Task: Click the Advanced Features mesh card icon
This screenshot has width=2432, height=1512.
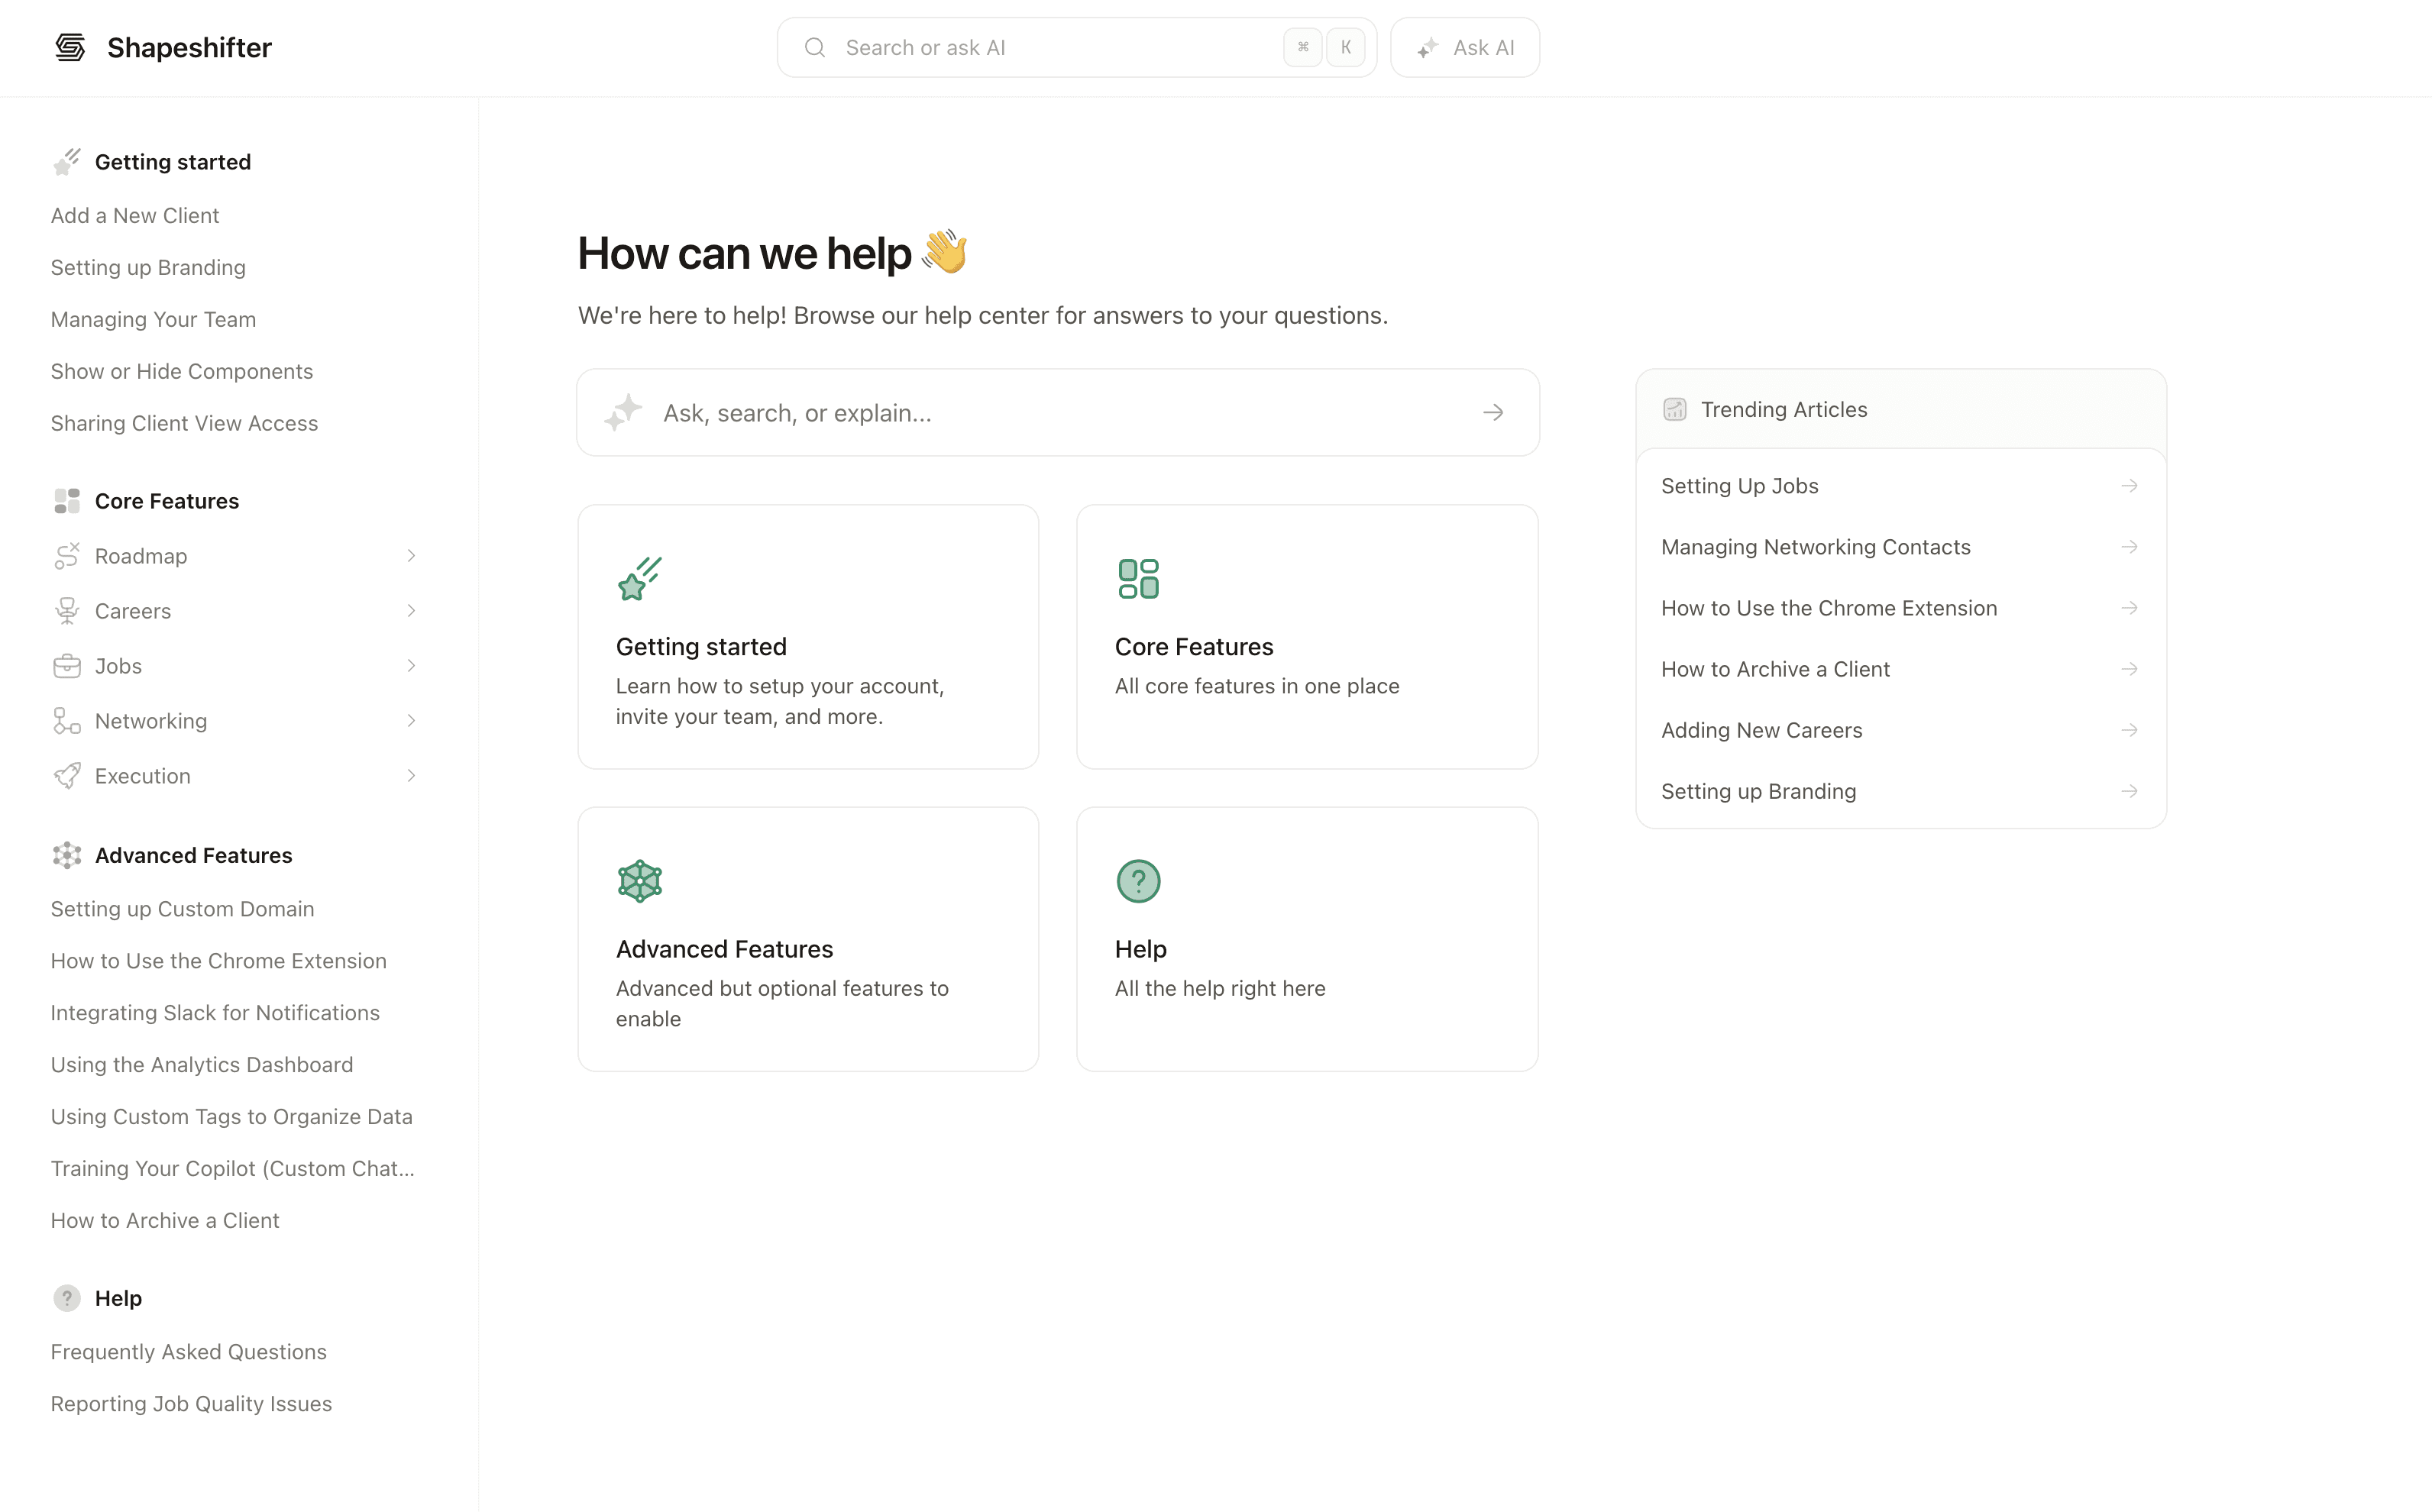Action: 640,881
